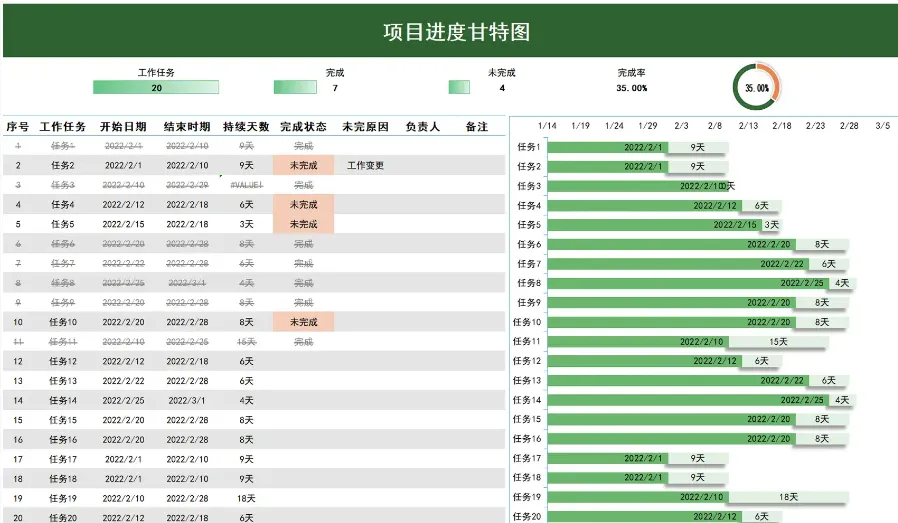898x523 pixels.
Task: Select the 2022/2/28 end date in 任务15 row
Action: coord(187,420)
